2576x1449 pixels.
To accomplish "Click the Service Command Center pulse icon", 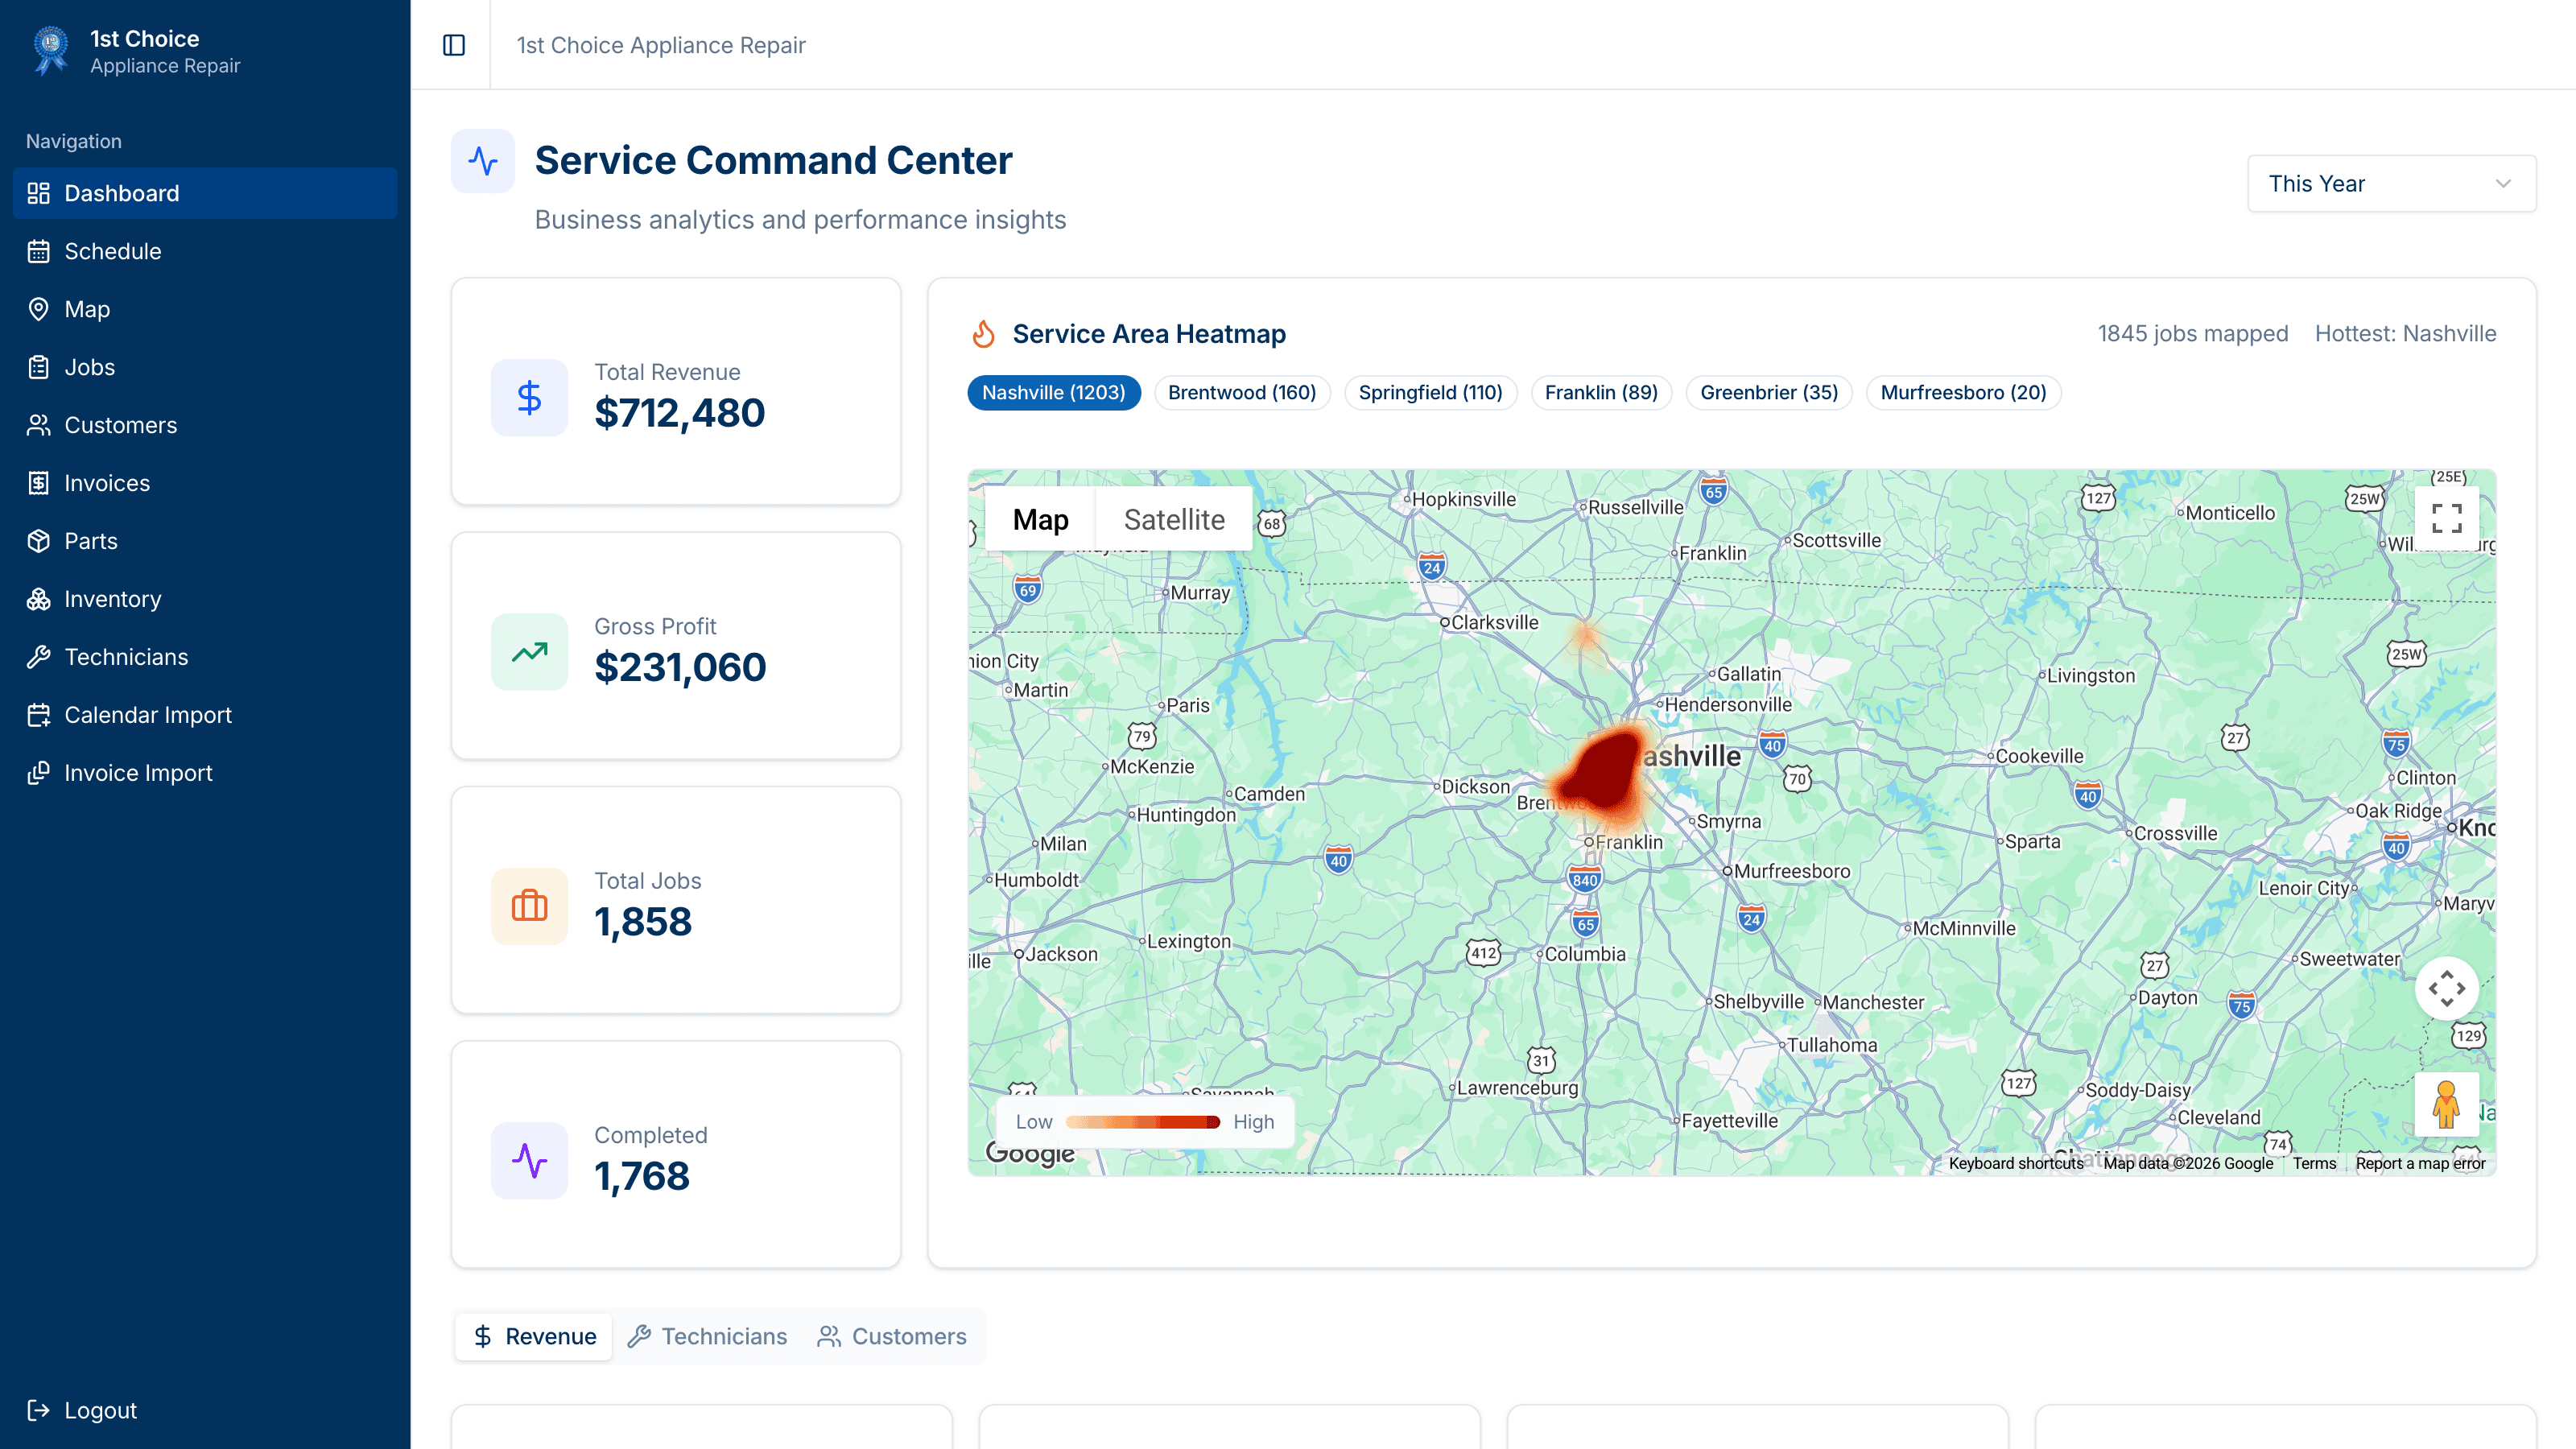I will (x=483, y=161).
